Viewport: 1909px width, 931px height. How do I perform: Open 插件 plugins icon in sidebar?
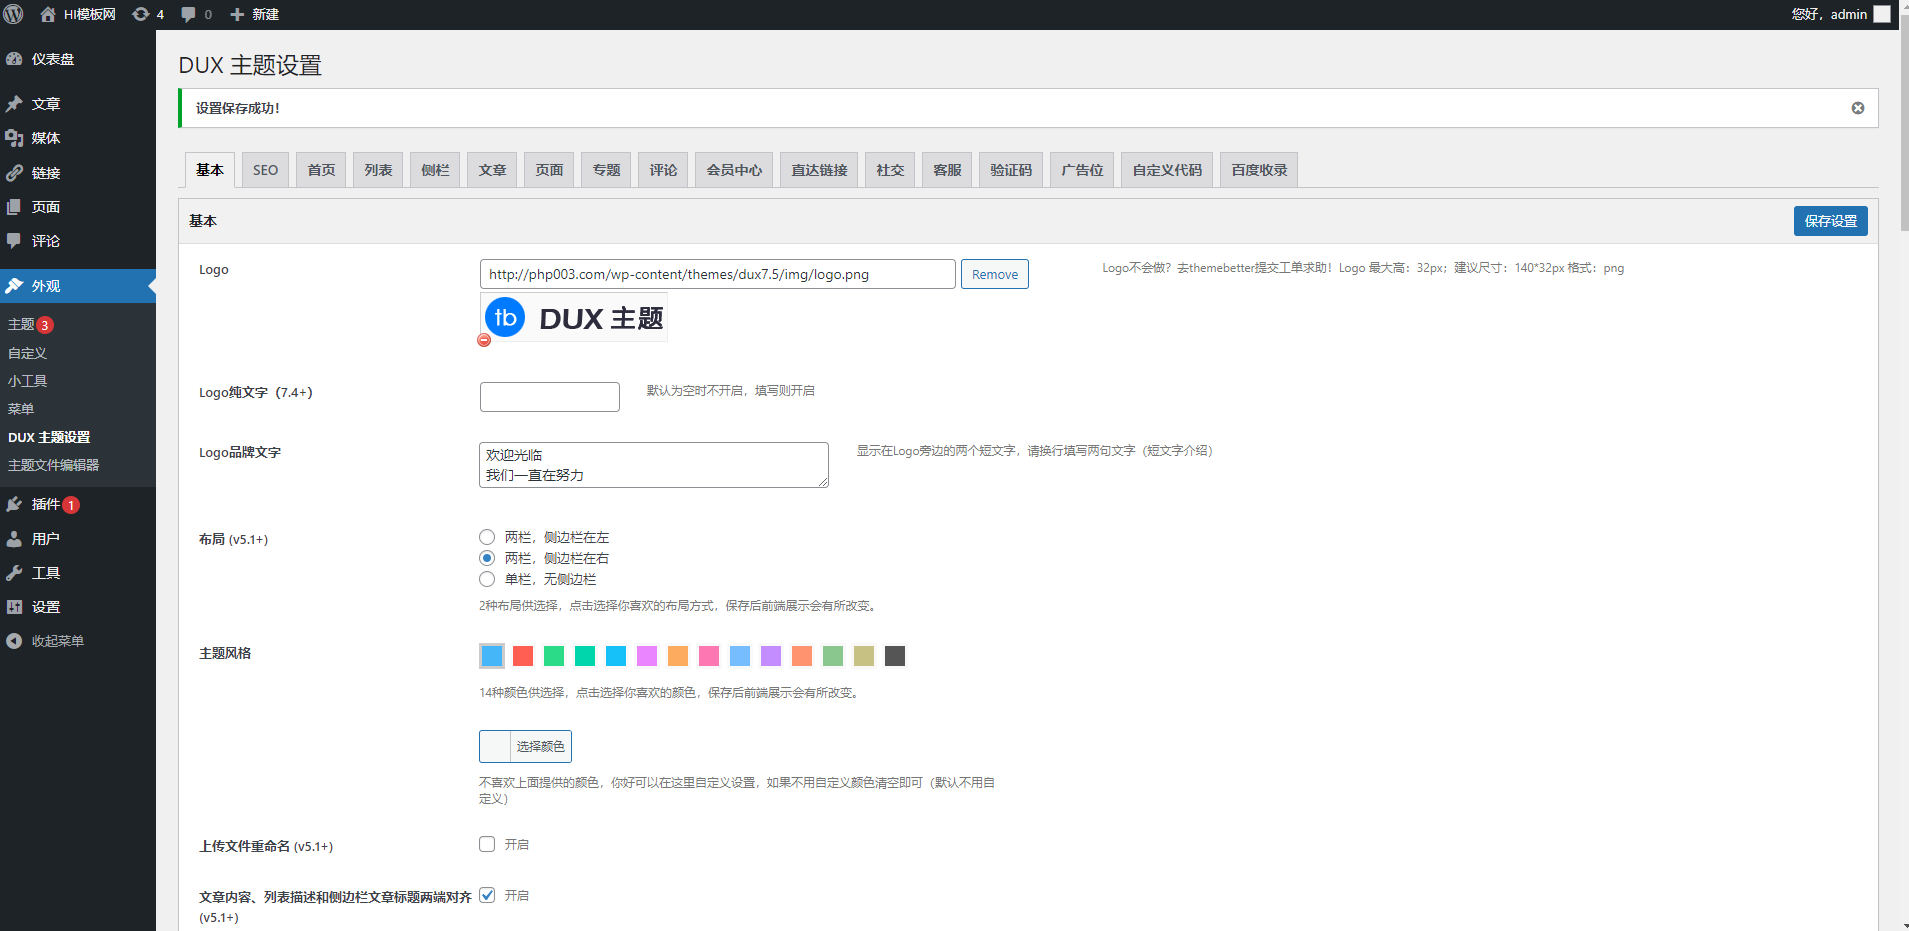(x=14, y=504)
